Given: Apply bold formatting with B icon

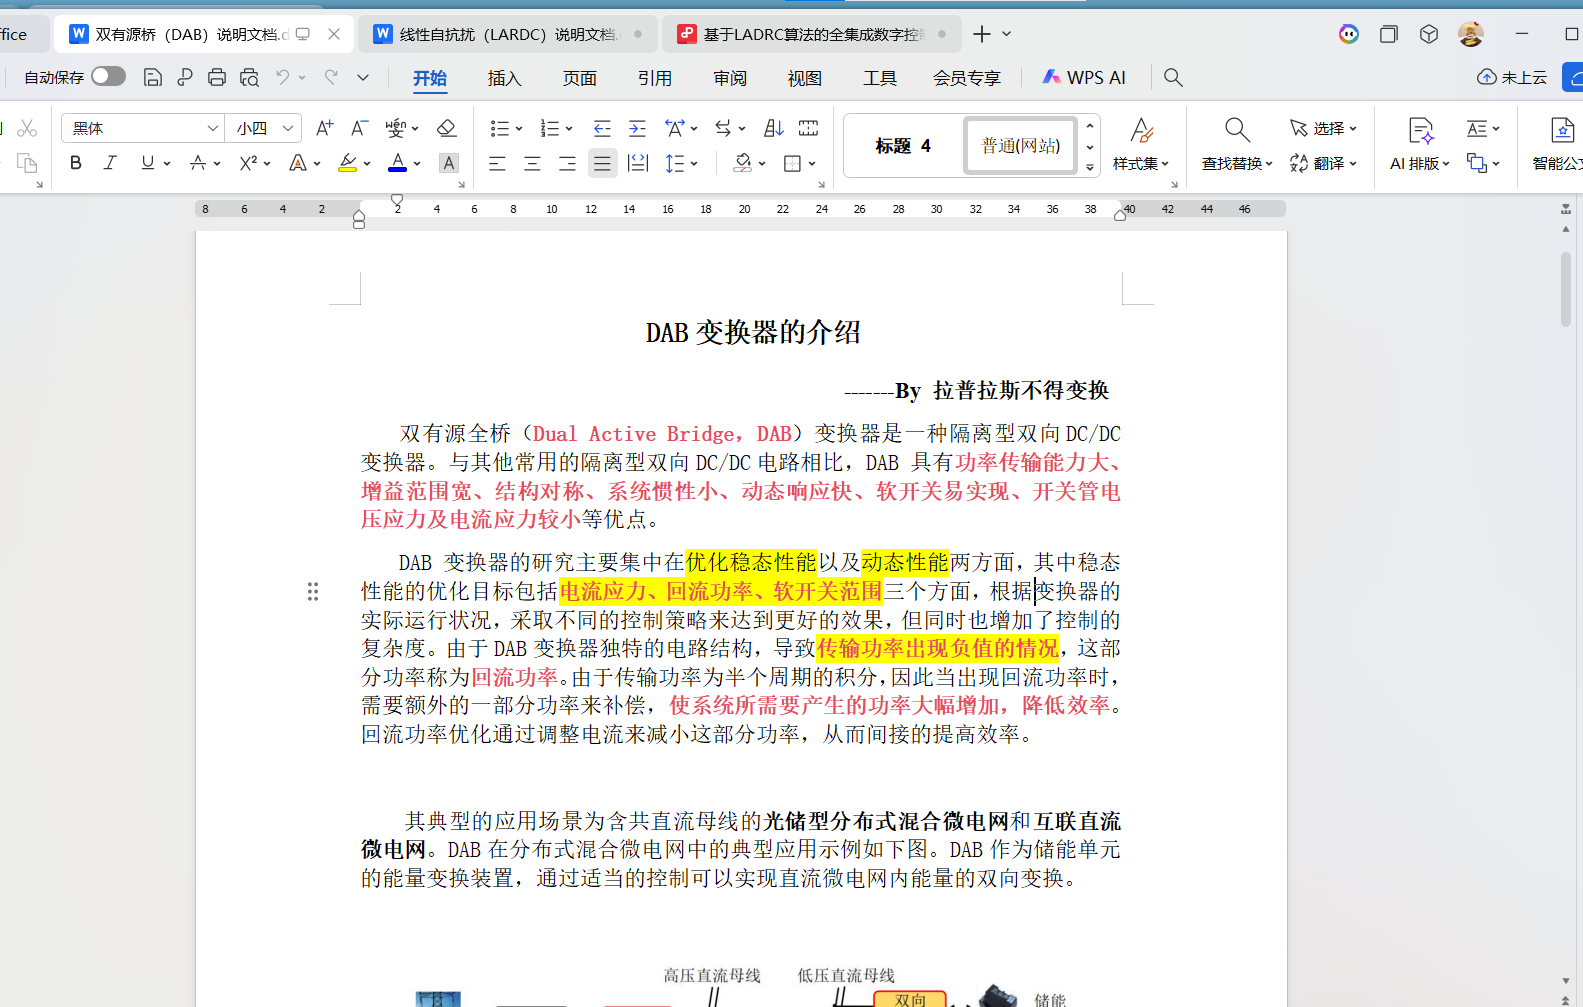Looking at the screenshot, I should tap(76, 163).
